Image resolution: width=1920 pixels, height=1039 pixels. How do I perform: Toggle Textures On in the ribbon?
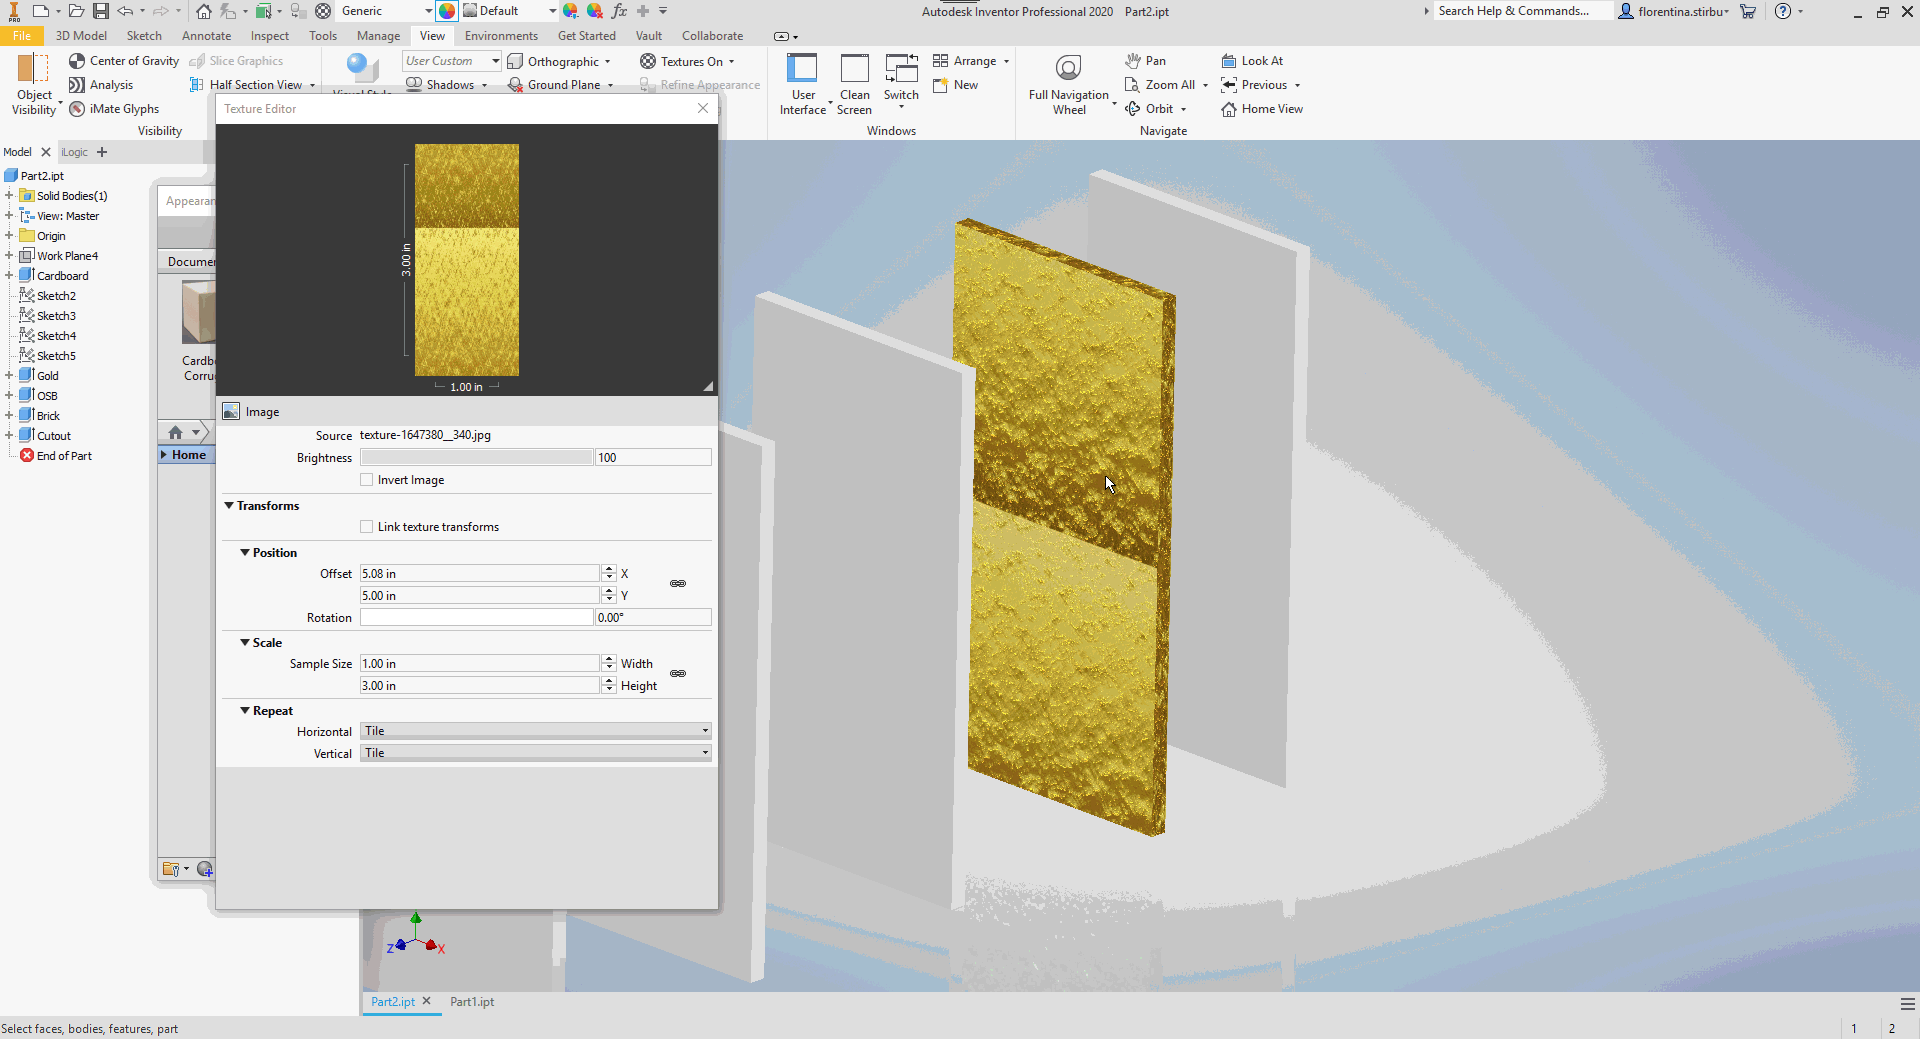tap(687, 61)
